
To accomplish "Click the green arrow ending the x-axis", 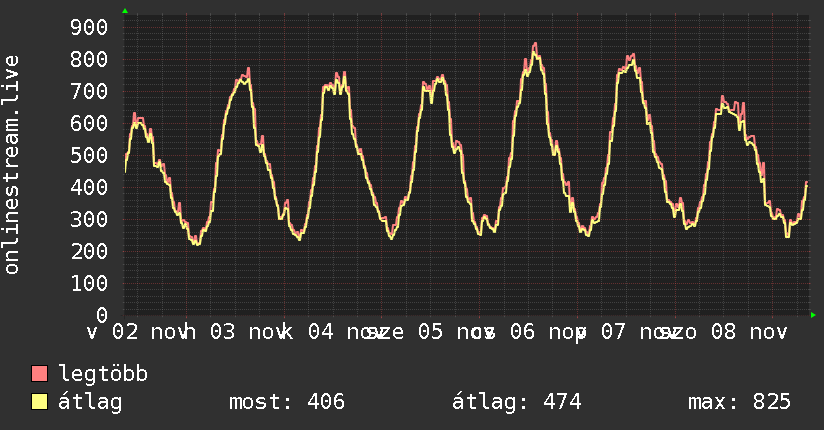I will pyautogui.click(x=813, y=315).
